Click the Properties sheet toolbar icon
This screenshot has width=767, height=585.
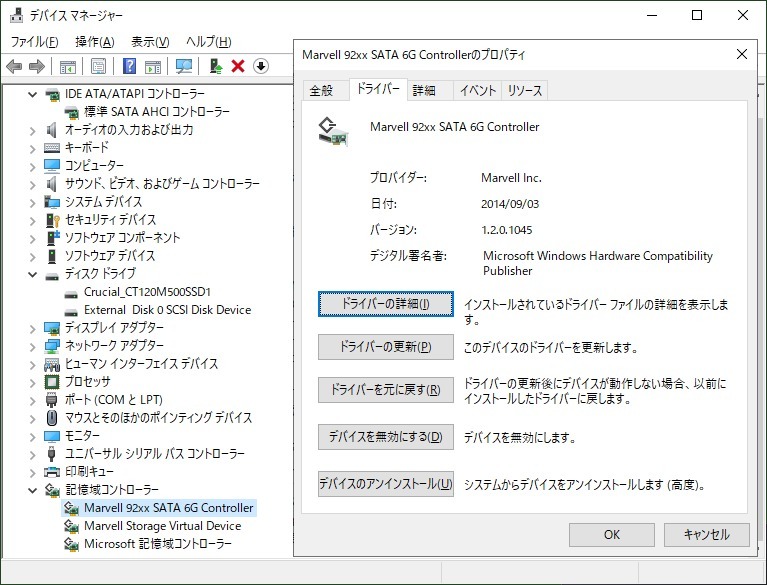click(x=98, y=66)
